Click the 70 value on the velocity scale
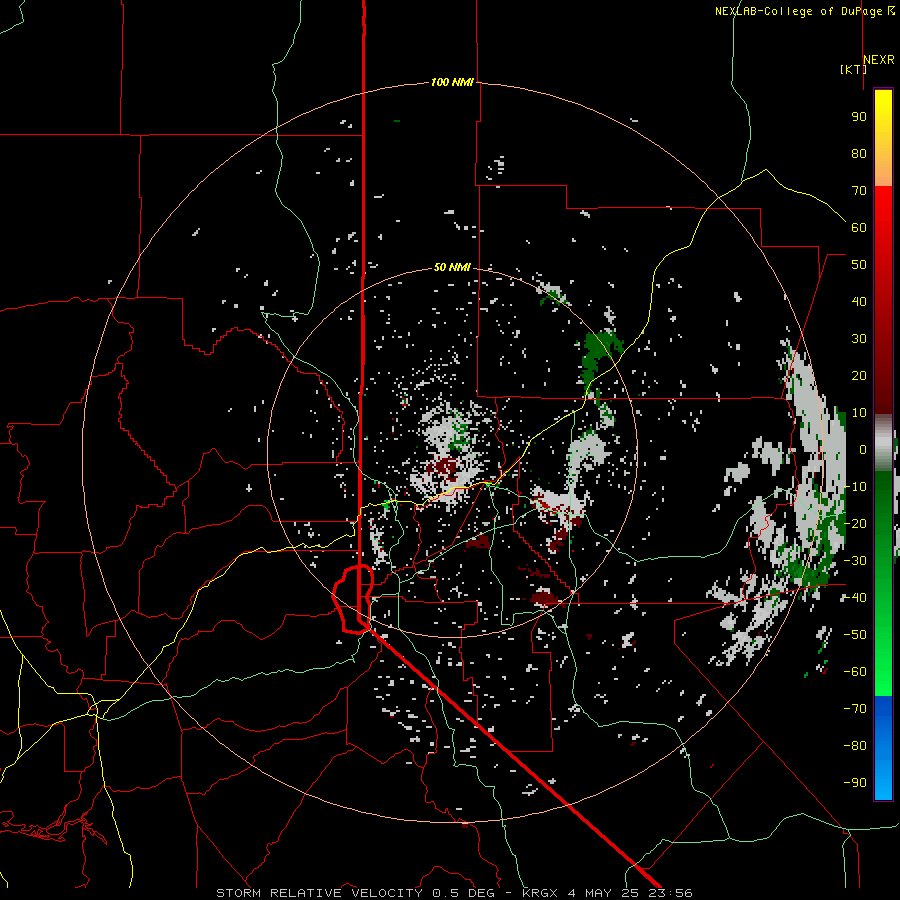This screenshot has width=900, height=900. click(859, 191)
